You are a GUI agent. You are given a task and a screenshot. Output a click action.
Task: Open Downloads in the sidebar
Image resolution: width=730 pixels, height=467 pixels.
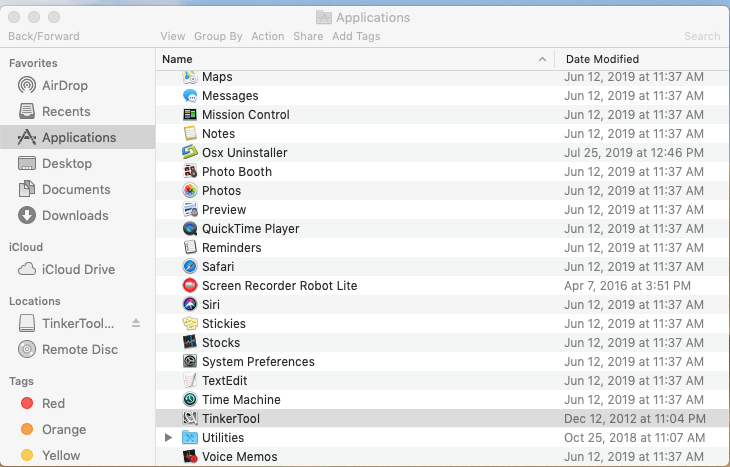[77, 216]
